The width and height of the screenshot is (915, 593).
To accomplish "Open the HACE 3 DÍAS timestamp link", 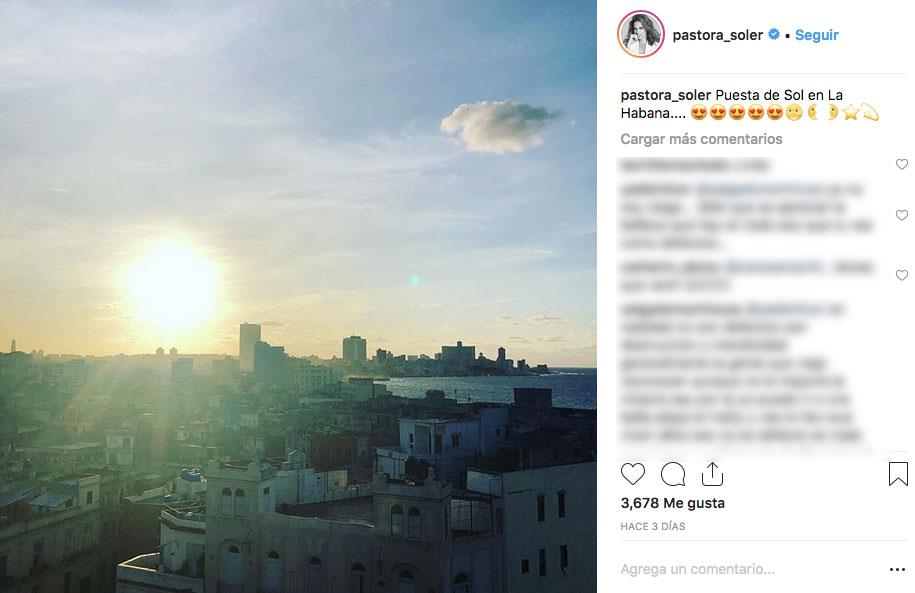I will tap(652, 526).
